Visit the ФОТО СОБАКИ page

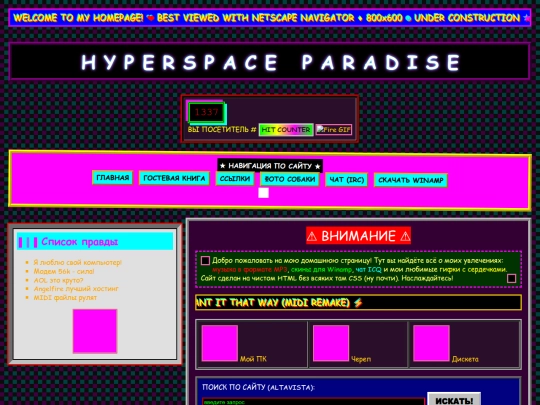pos(290,179)
